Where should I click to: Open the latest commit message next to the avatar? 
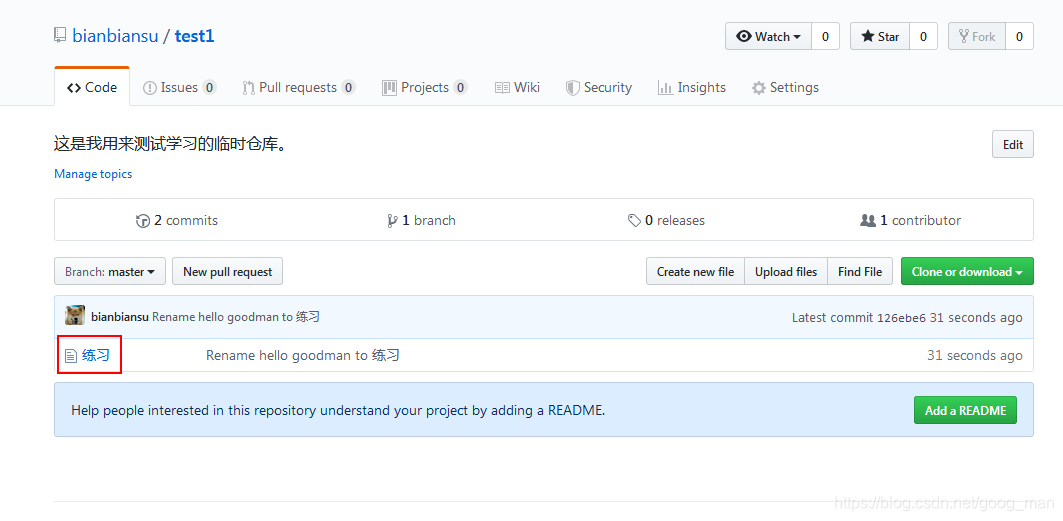click(x=235, y=317)
